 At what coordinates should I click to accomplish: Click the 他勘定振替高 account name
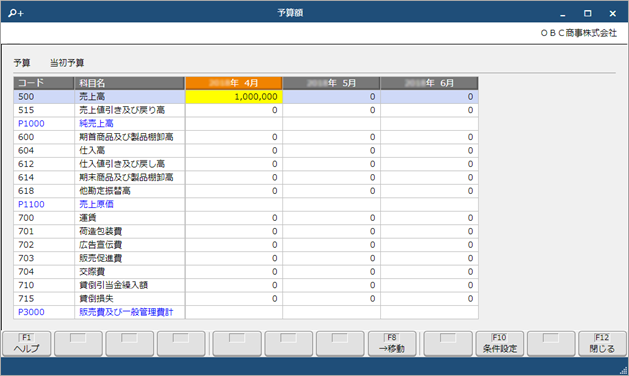(105, 191)
